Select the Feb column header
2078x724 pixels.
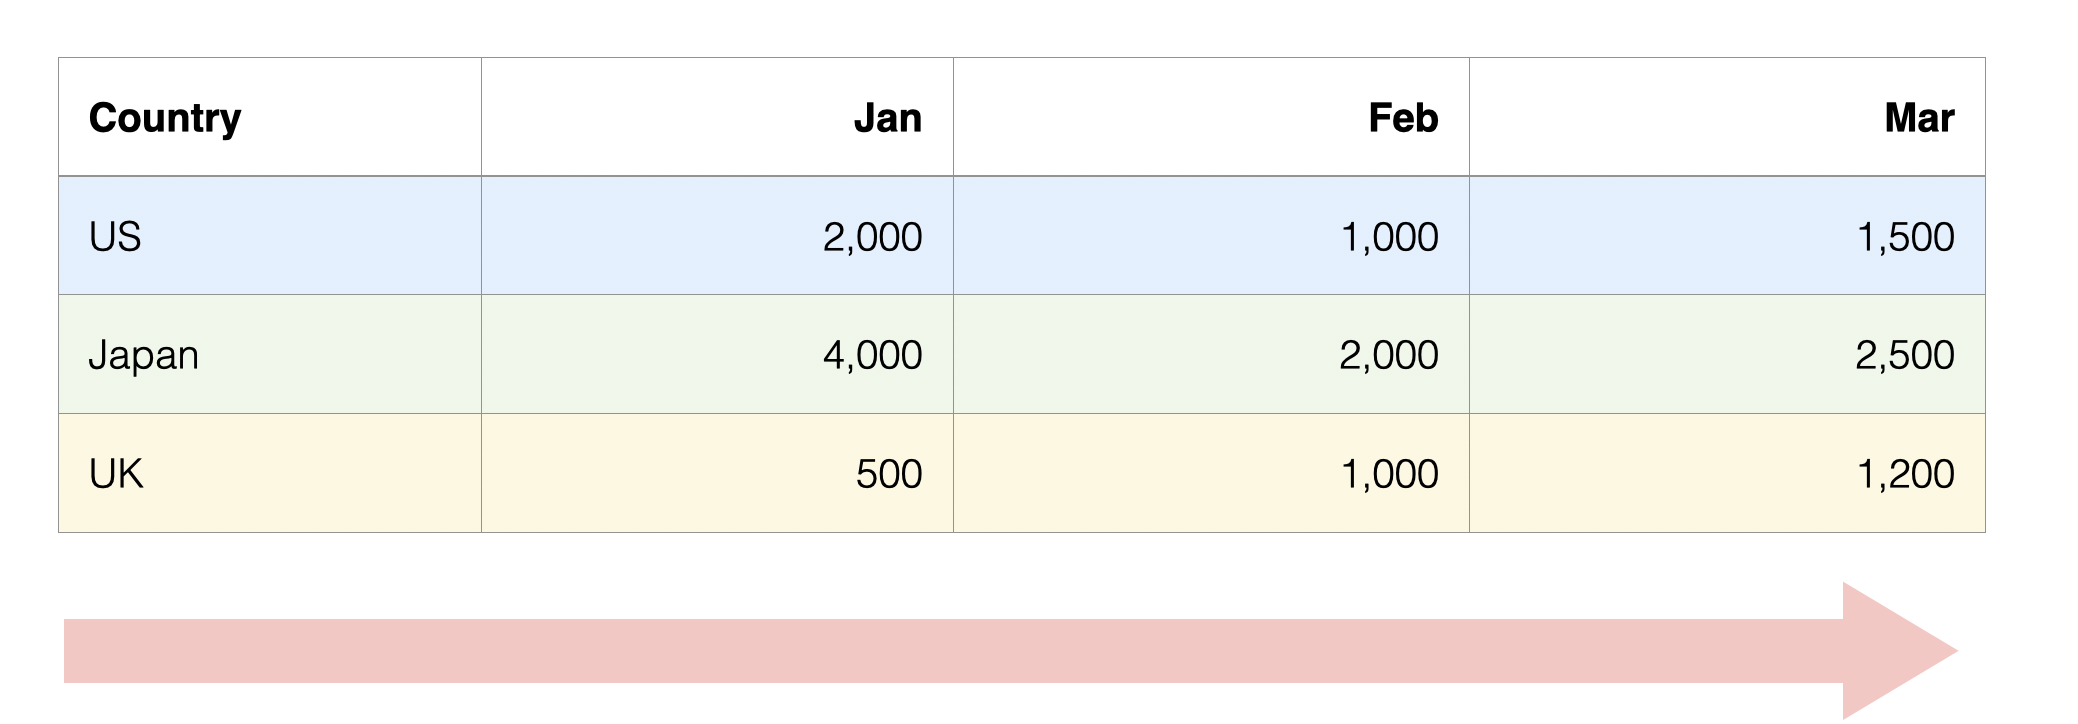[1402, 118]
